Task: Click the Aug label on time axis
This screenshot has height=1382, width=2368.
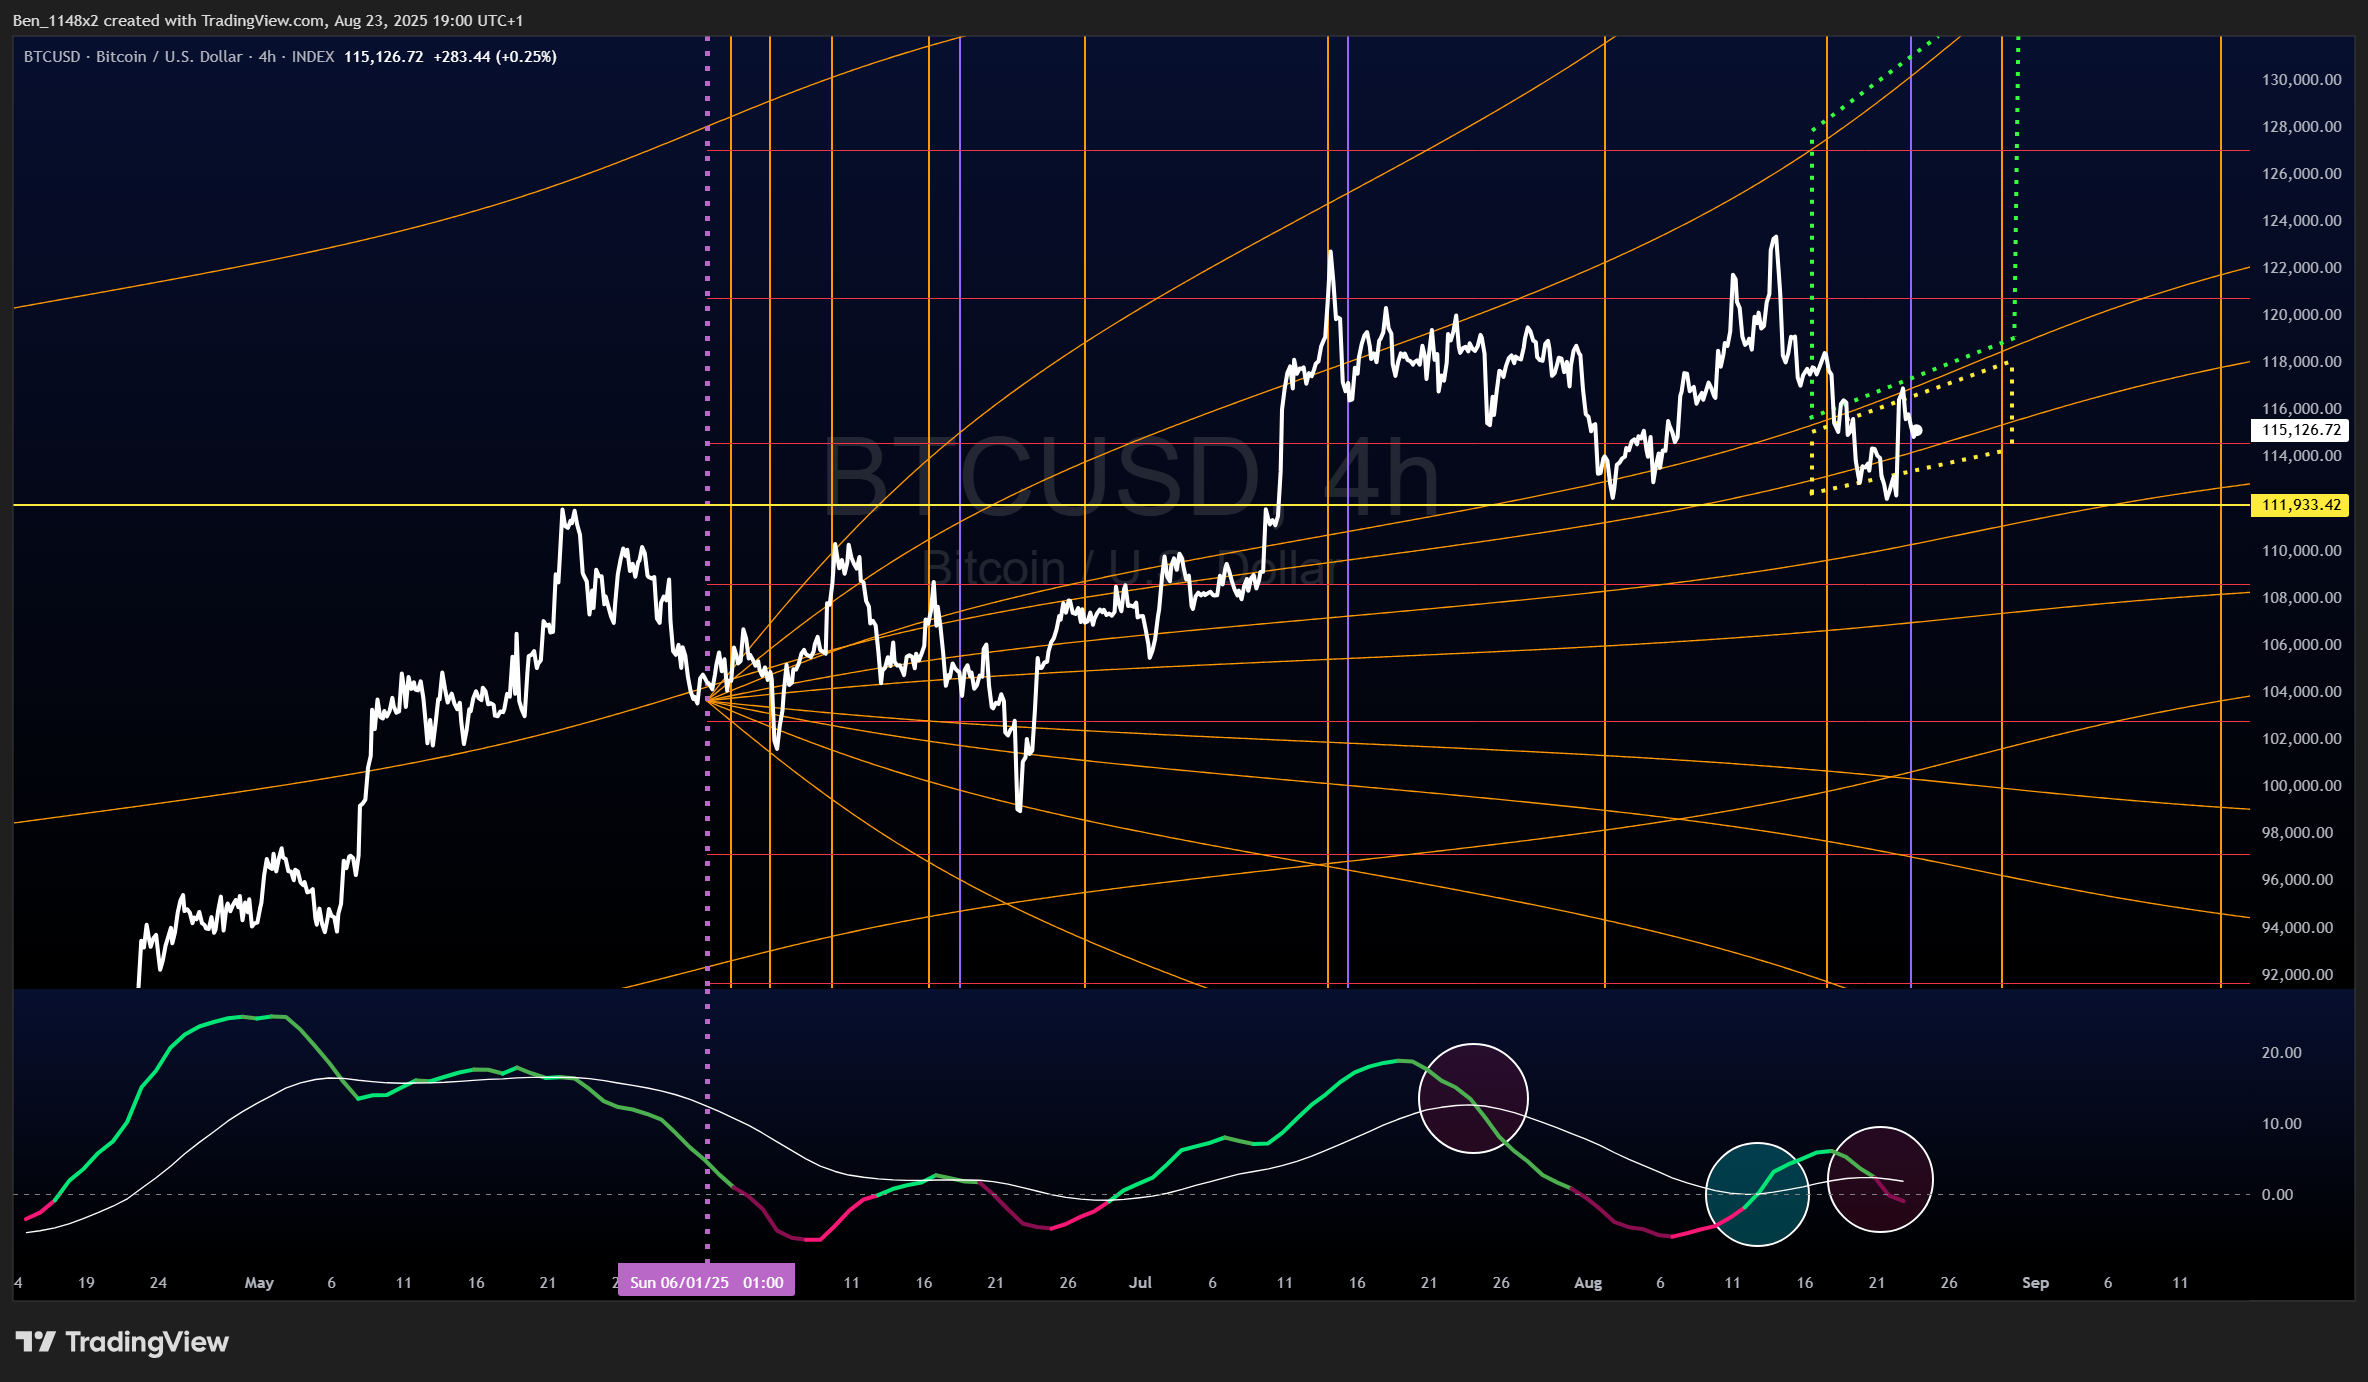Action: coord(1587,1282)
